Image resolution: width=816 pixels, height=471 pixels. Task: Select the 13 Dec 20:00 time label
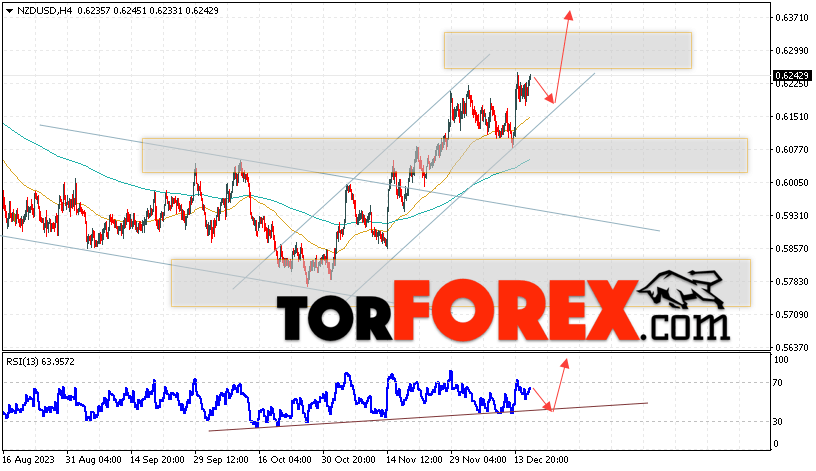tap(541, 460)
